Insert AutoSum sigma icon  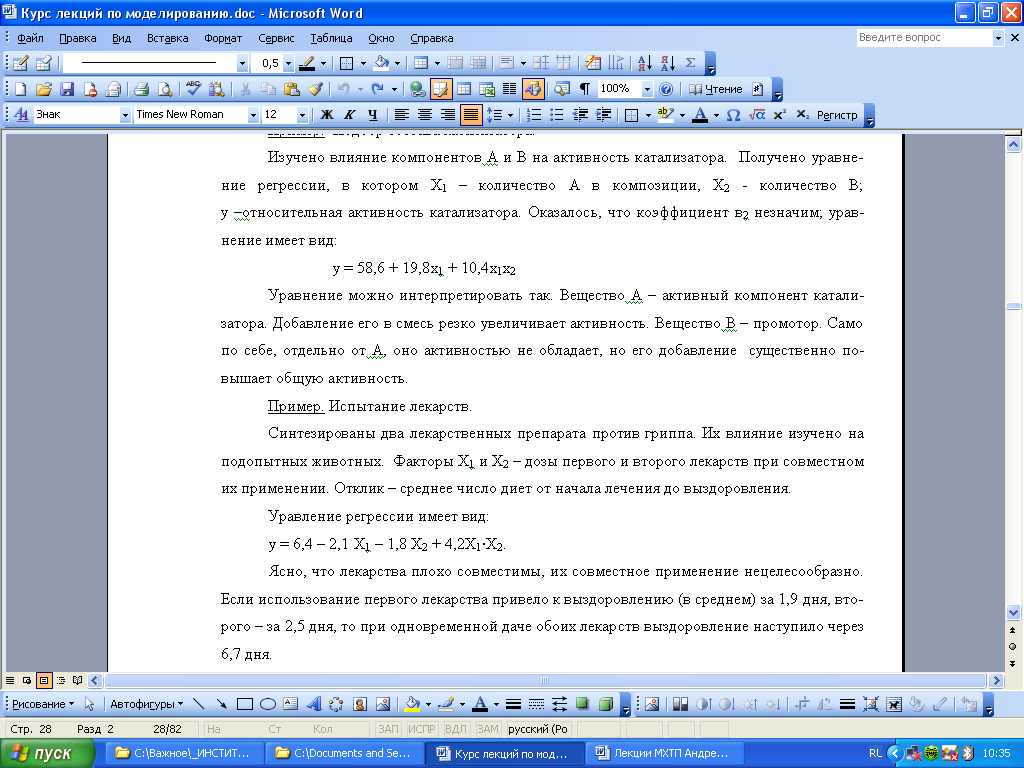pyautogui.click(x=690, y=63)
